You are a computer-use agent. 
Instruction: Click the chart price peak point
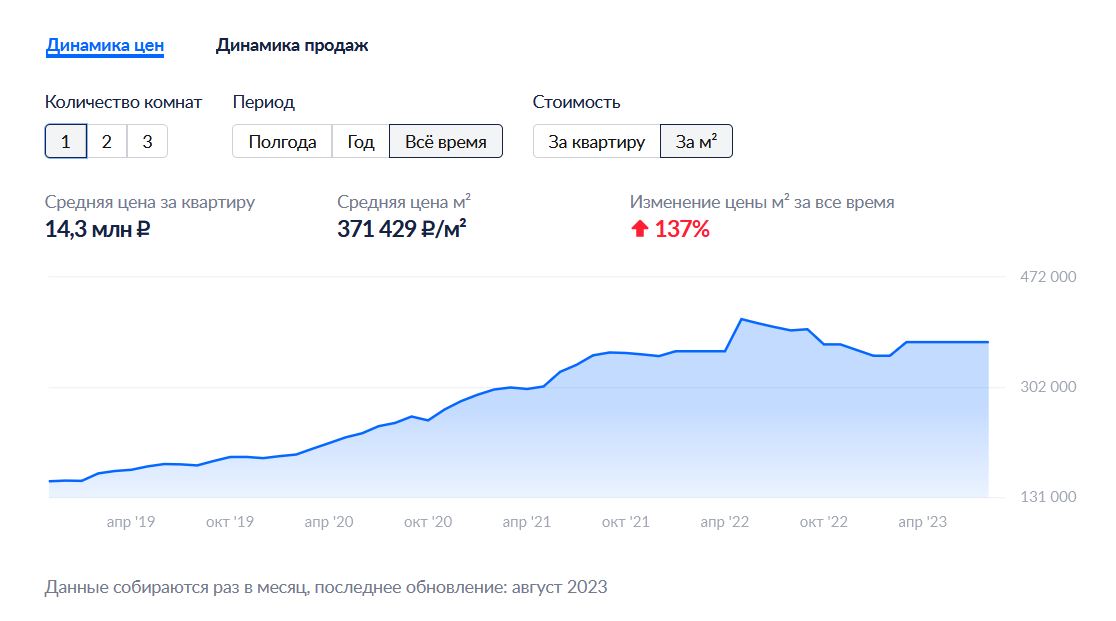pos(742,319)
